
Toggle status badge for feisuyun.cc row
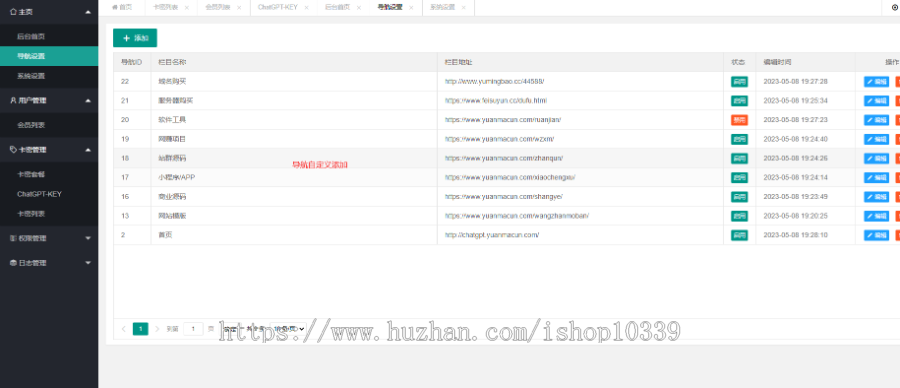[739, 101]
